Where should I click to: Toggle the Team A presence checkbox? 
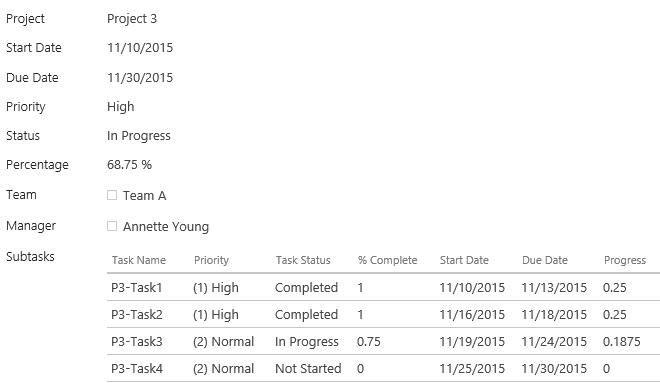coord(112,195)
